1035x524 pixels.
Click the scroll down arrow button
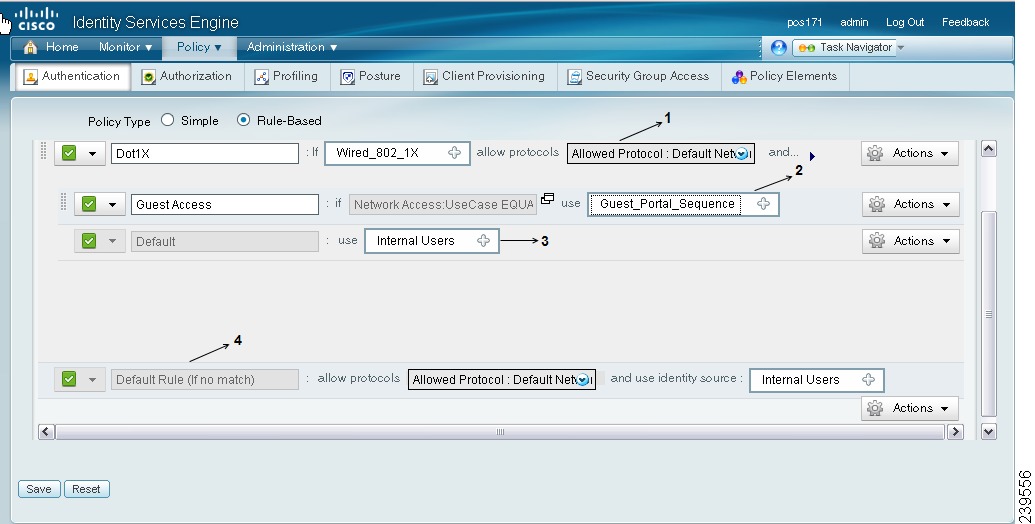click(988, 432)
